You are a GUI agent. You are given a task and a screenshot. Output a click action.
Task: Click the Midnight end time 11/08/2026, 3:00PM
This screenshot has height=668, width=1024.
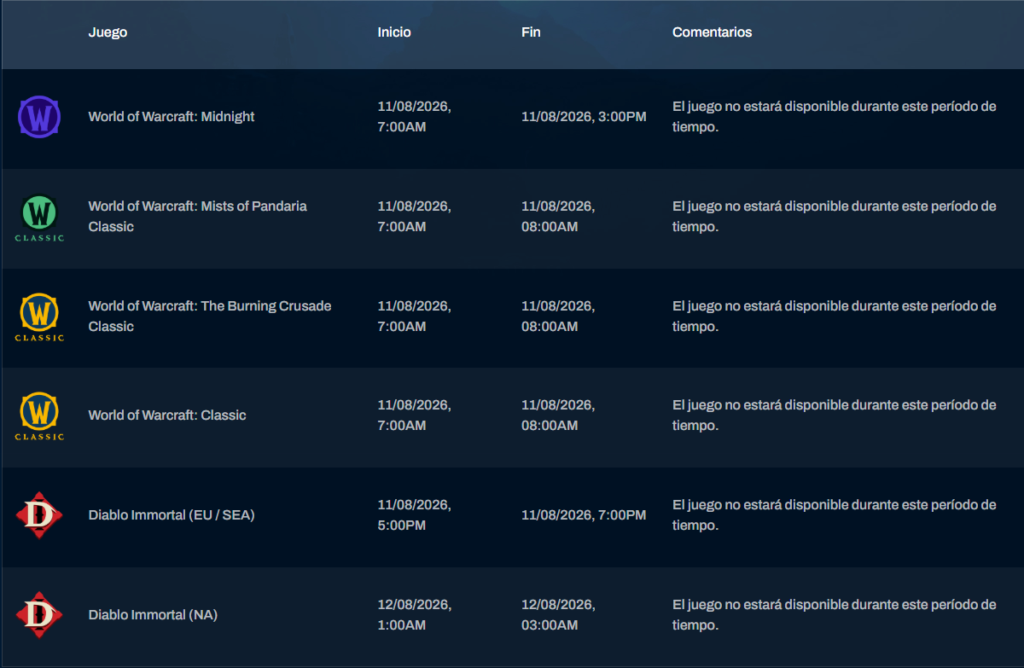pos(584,117)
